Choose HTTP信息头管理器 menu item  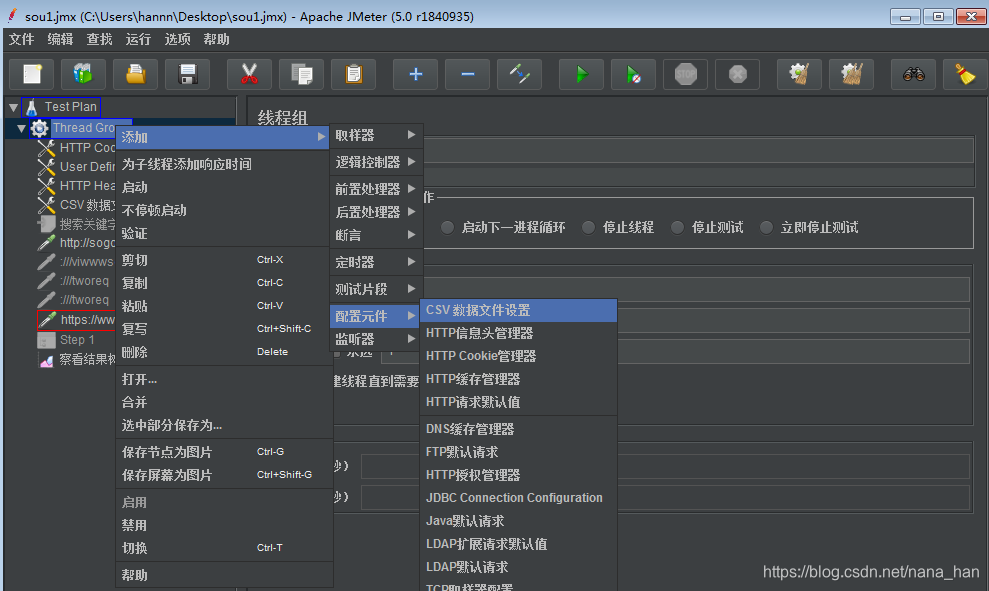[x=518, y=333]
